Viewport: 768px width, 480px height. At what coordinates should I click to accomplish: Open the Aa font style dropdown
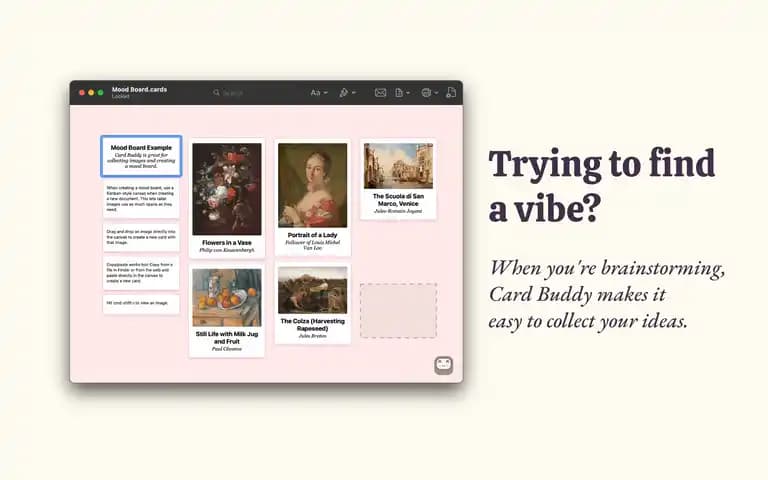tap(318, 93)
